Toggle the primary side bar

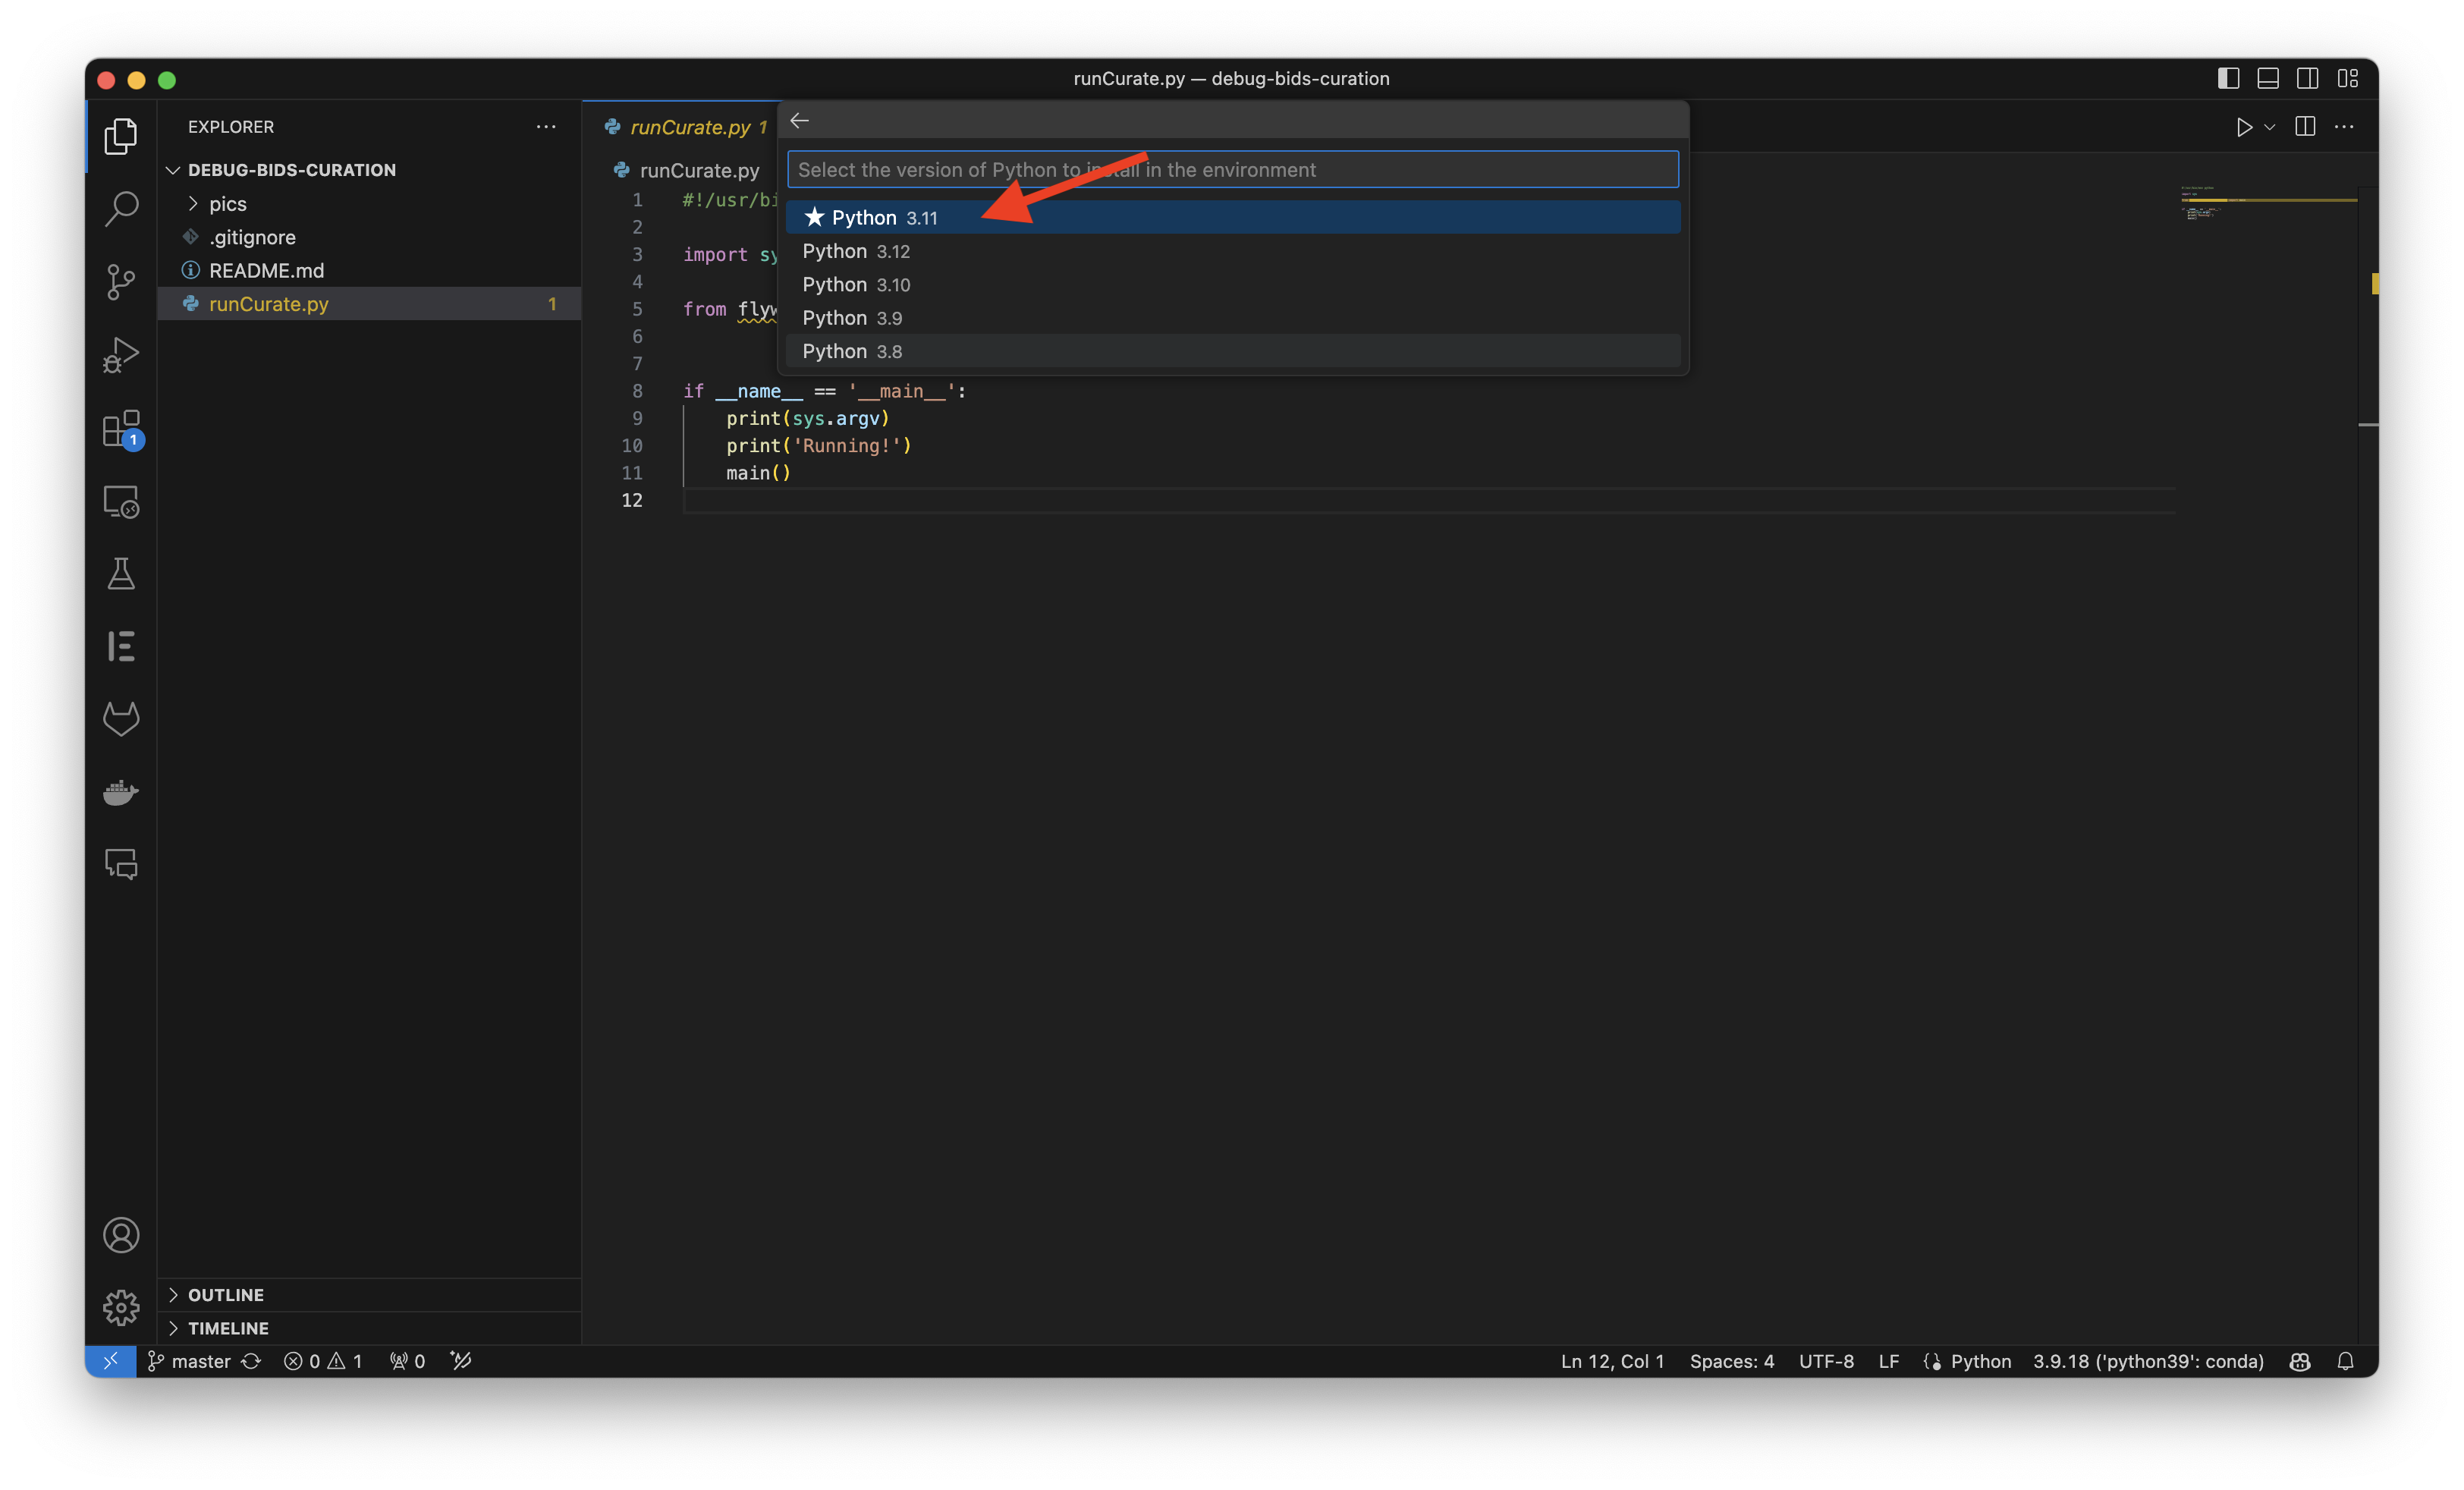2228,78
